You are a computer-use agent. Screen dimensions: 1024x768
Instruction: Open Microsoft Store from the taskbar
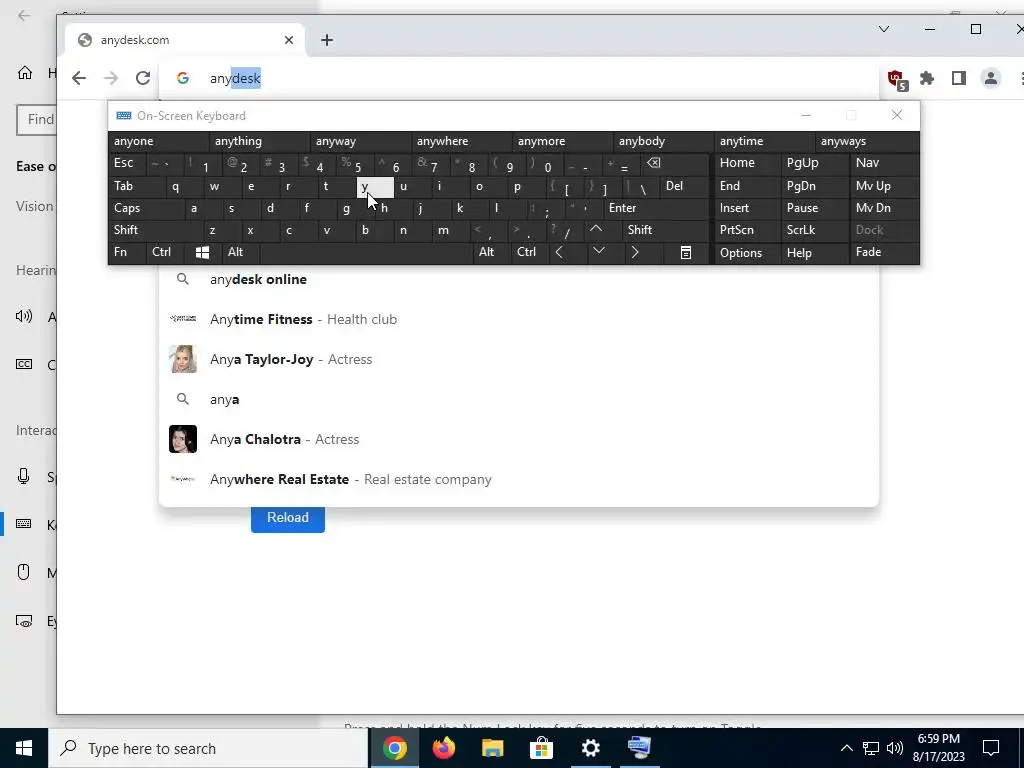pyautogui.click(x=541, y=748)
